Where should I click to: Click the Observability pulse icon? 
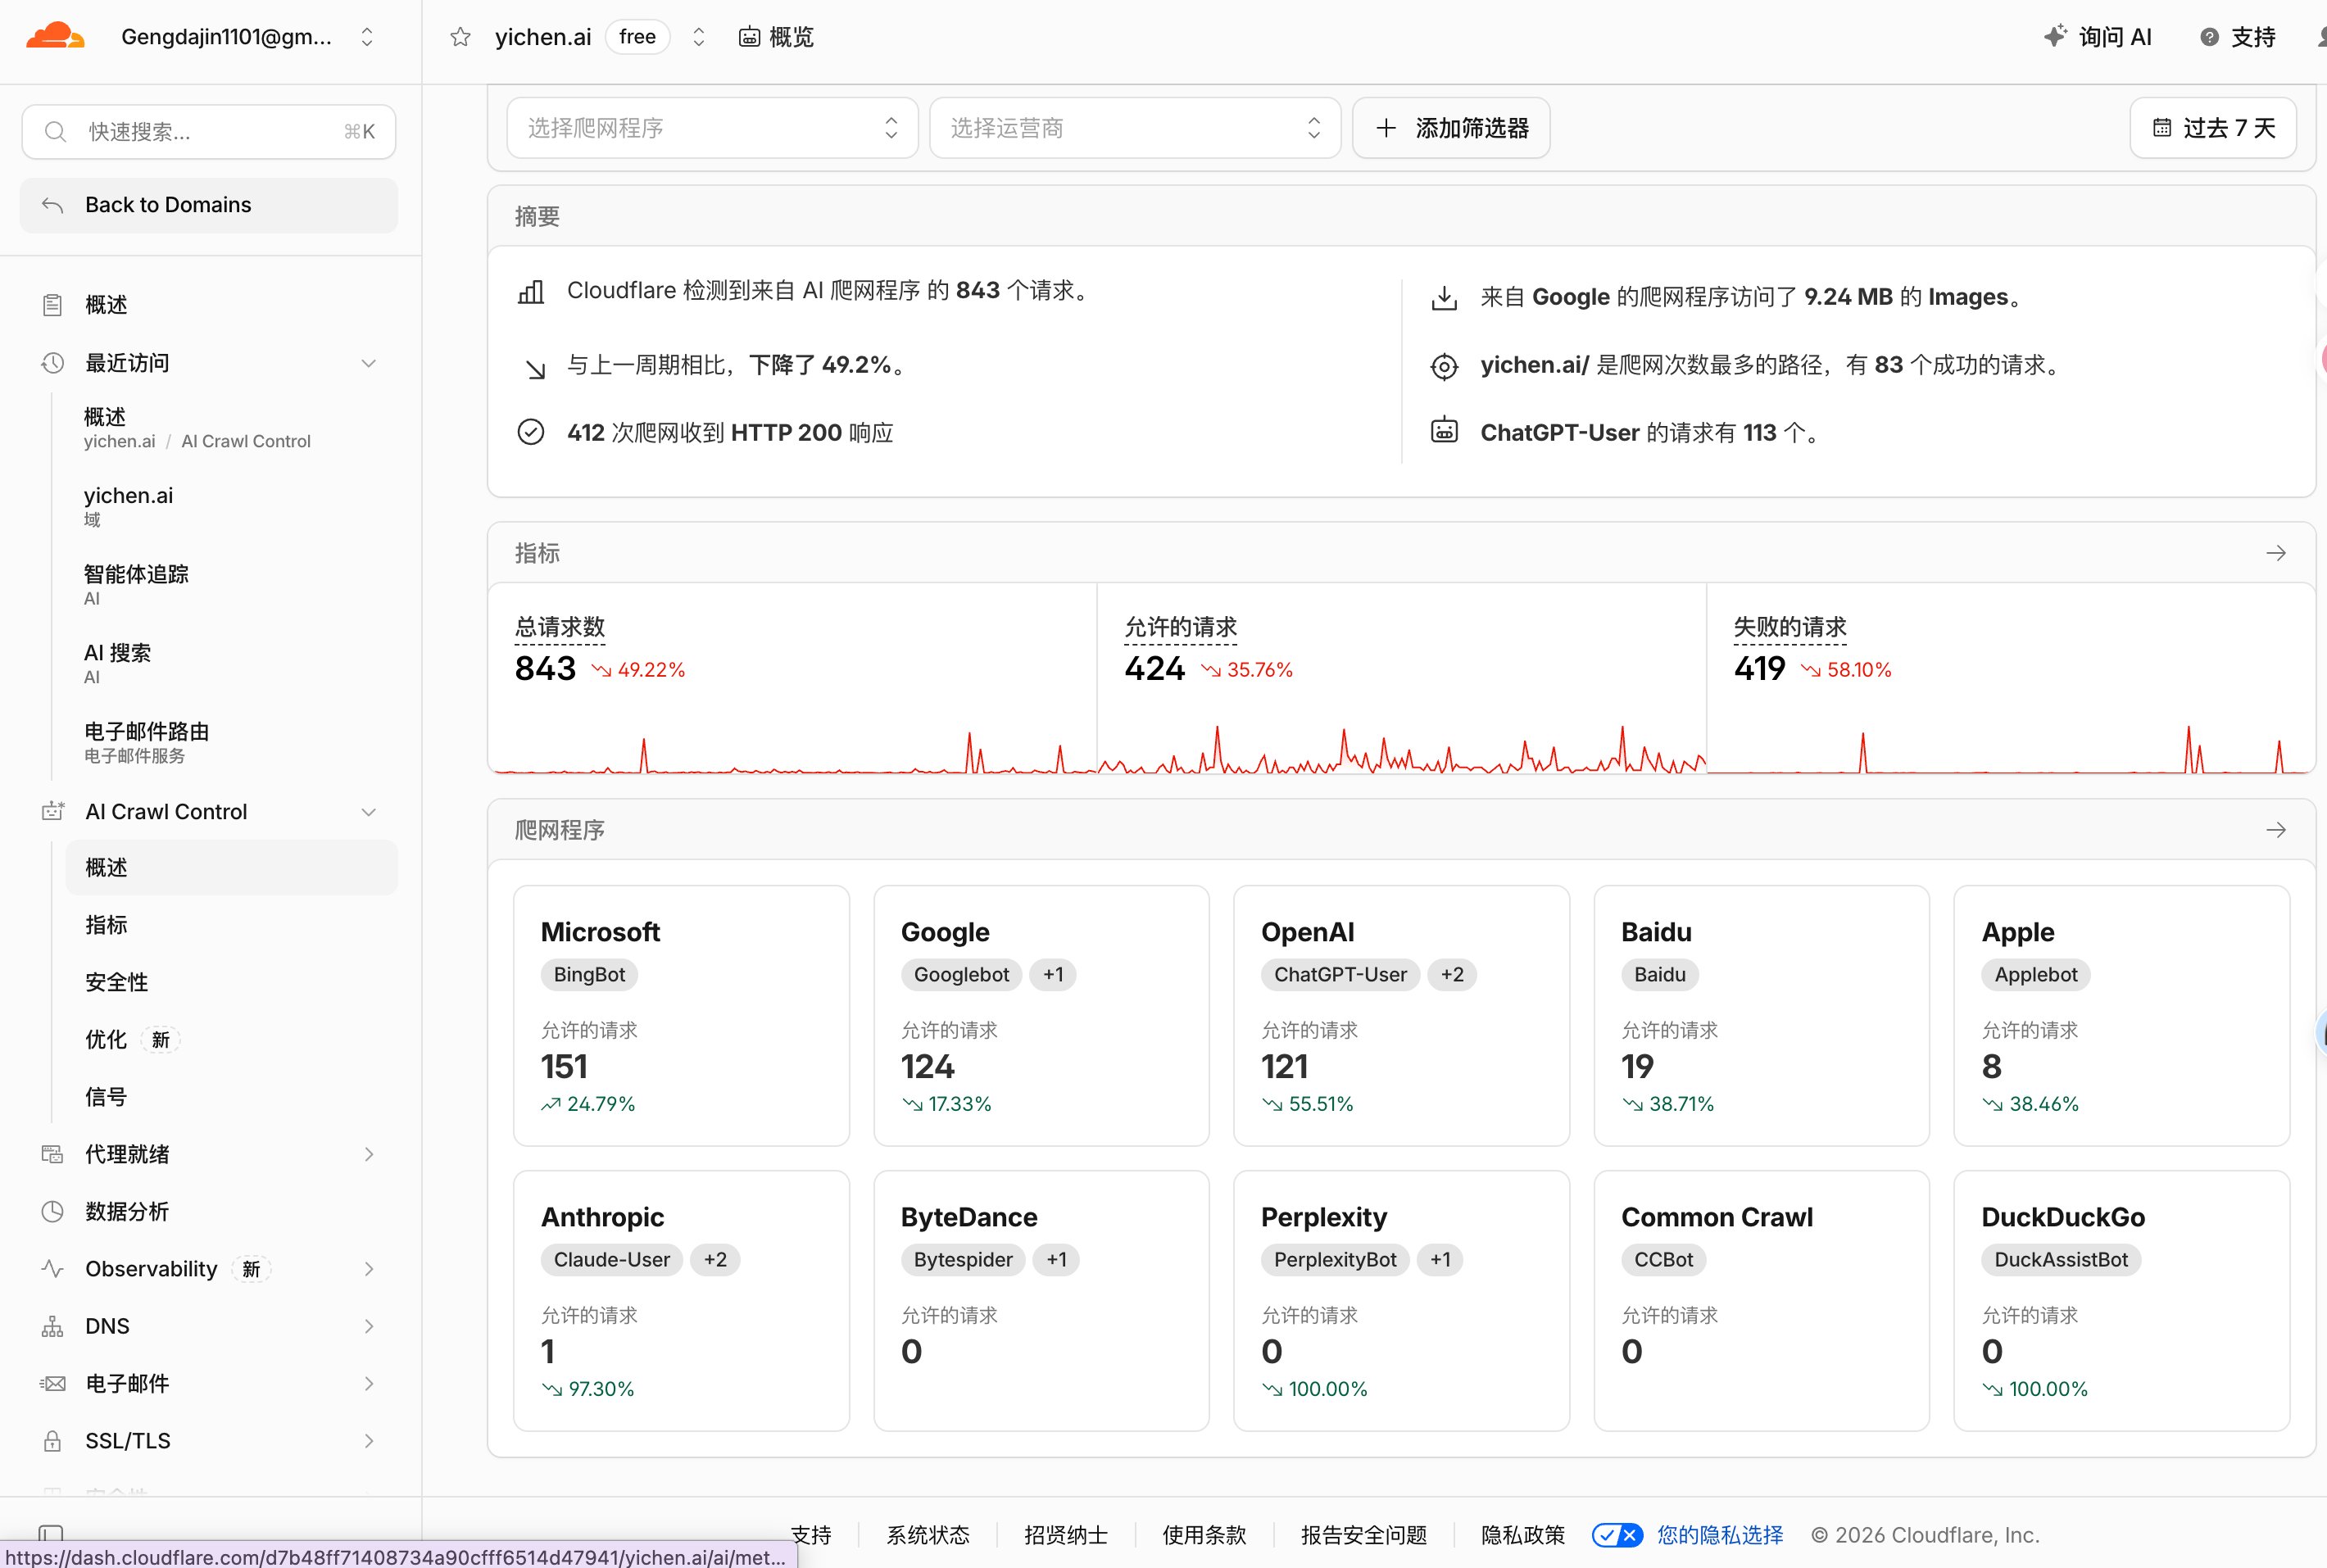[x=53, y=1268]
